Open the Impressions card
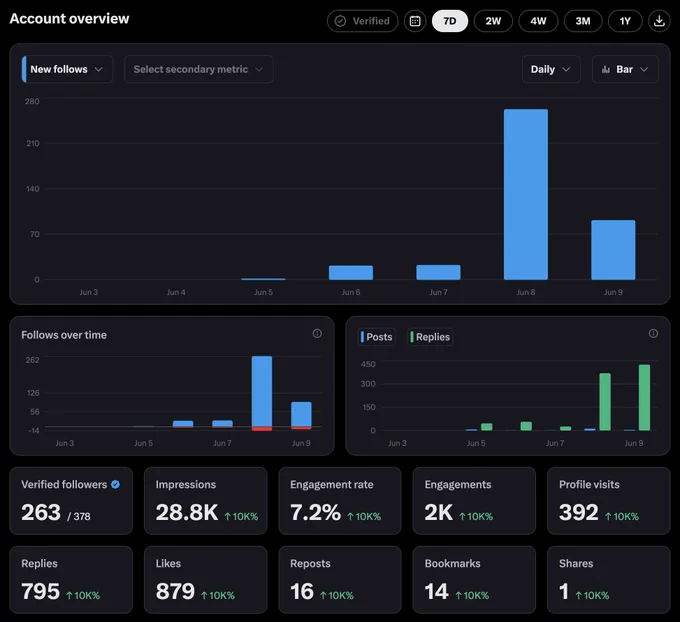 (x=206, y=501)
